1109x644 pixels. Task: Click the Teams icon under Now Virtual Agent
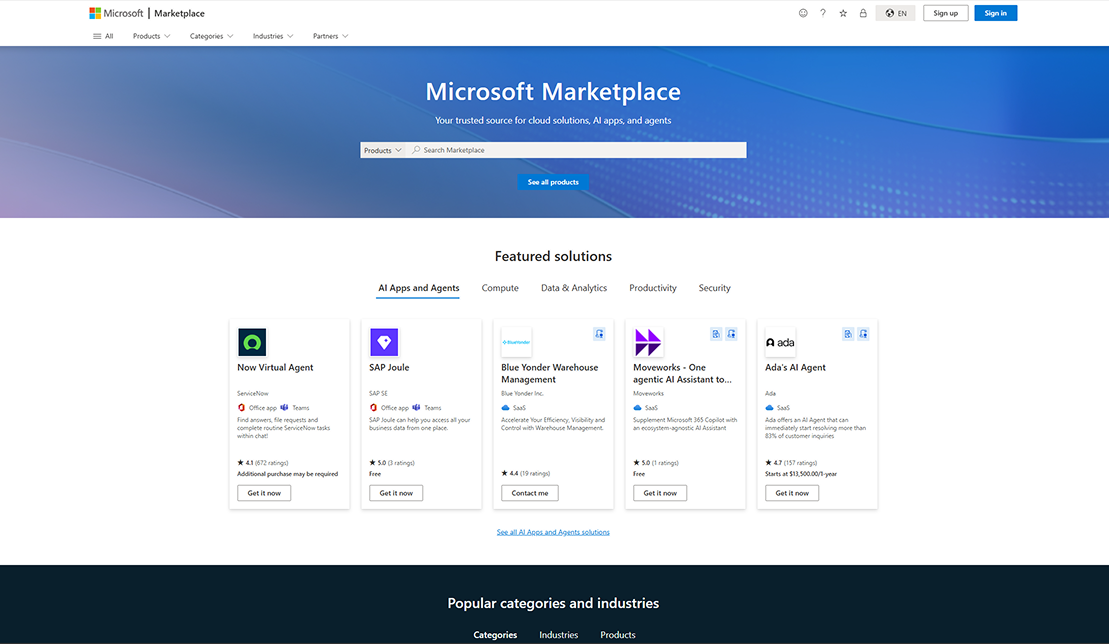coord(284,407)
